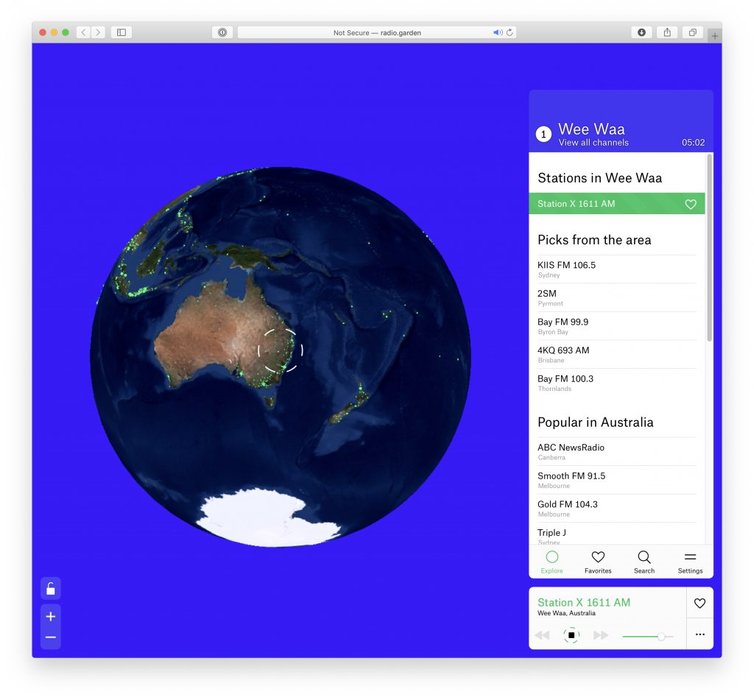754x700 pixels.
Task: Click the station panel scrollbar
Action: coord(709,248)
